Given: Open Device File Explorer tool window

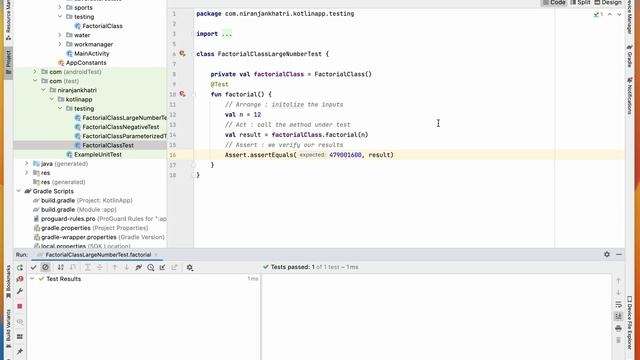Looking at the screenshot, I should coord(630,323).
